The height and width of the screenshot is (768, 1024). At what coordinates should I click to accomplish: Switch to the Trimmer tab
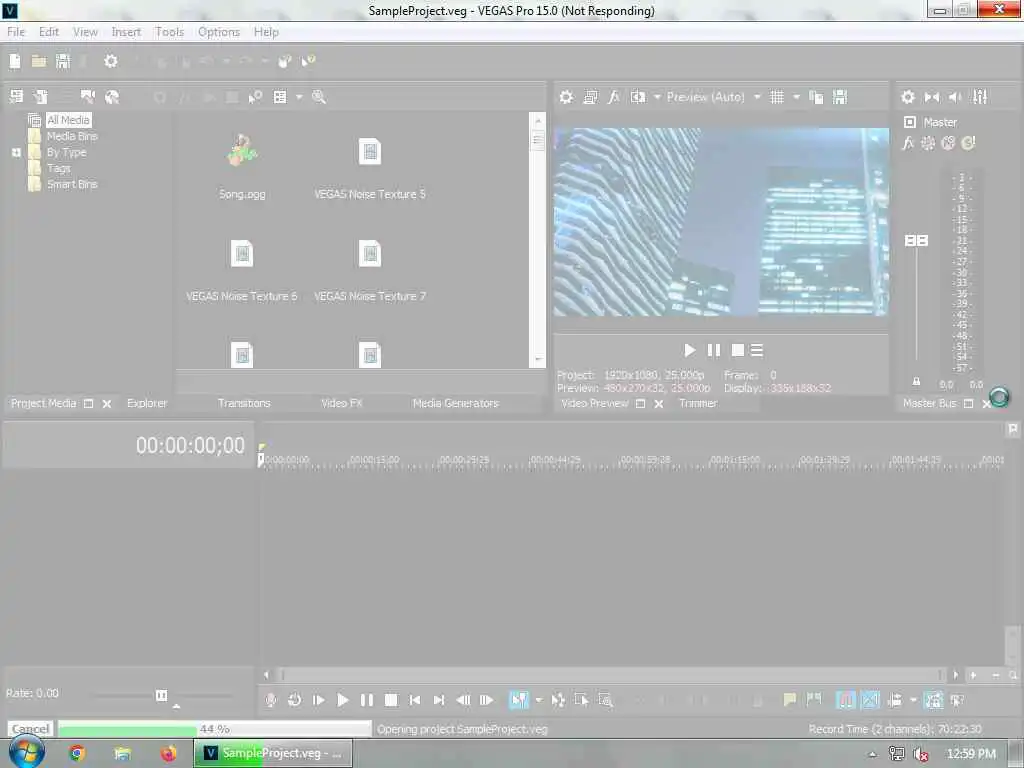pyautogui.click(x=698, y=404)
